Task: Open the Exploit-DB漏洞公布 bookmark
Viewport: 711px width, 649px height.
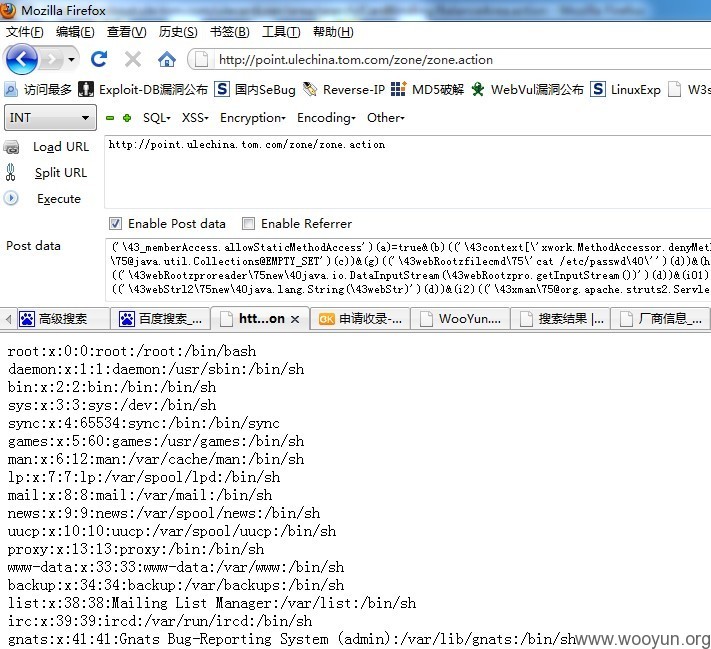Action: click(x=143, y=89)
